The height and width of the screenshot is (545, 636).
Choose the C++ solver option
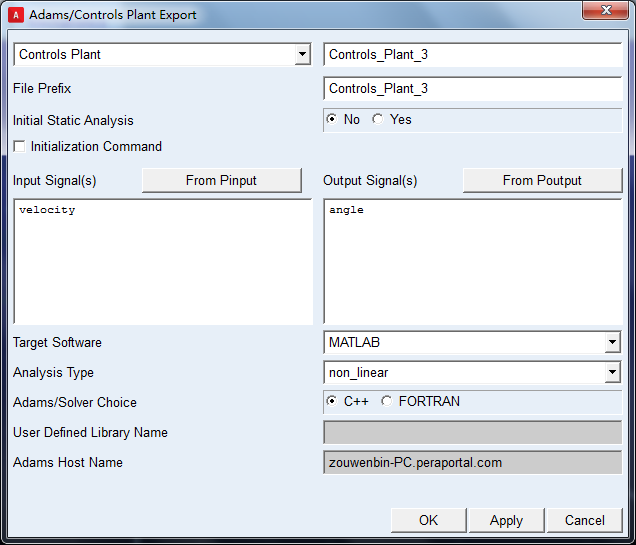[x=332, y=402]
